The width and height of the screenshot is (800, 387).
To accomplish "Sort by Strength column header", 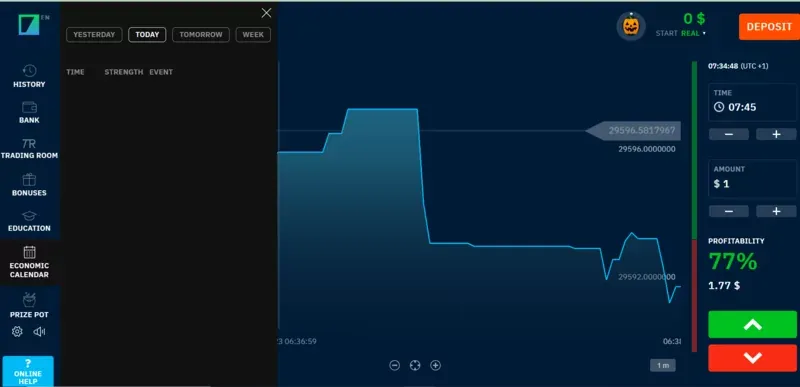I will [x=123, y=72].
